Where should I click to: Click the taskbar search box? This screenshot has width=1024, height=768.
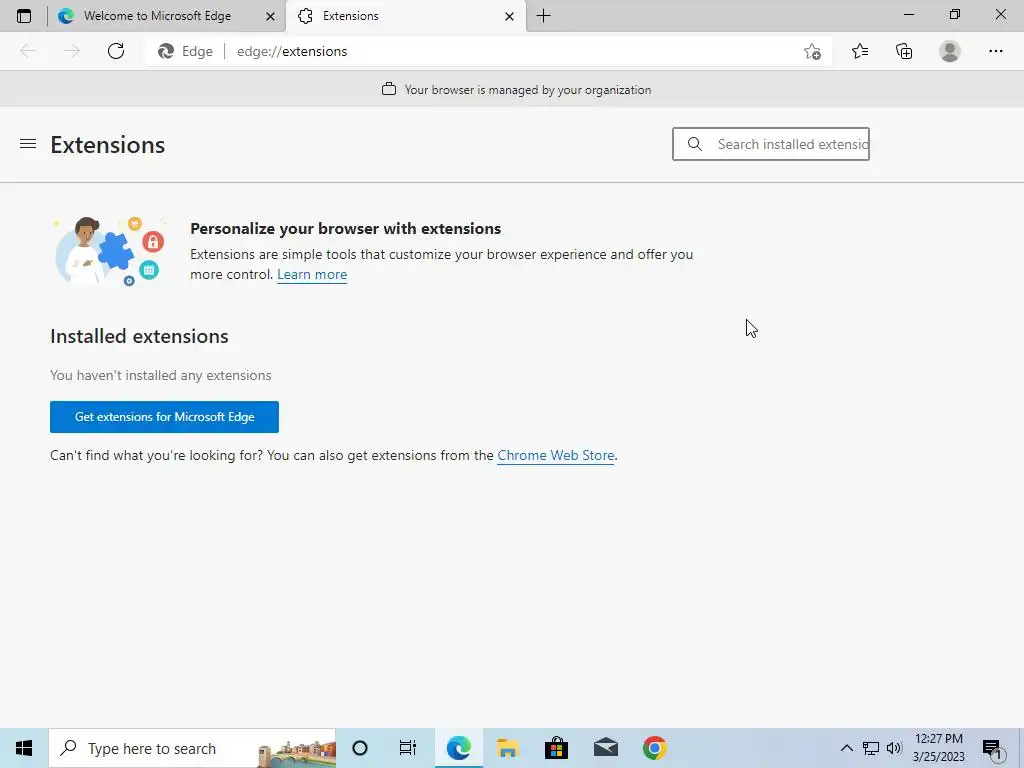pos(192,748)
